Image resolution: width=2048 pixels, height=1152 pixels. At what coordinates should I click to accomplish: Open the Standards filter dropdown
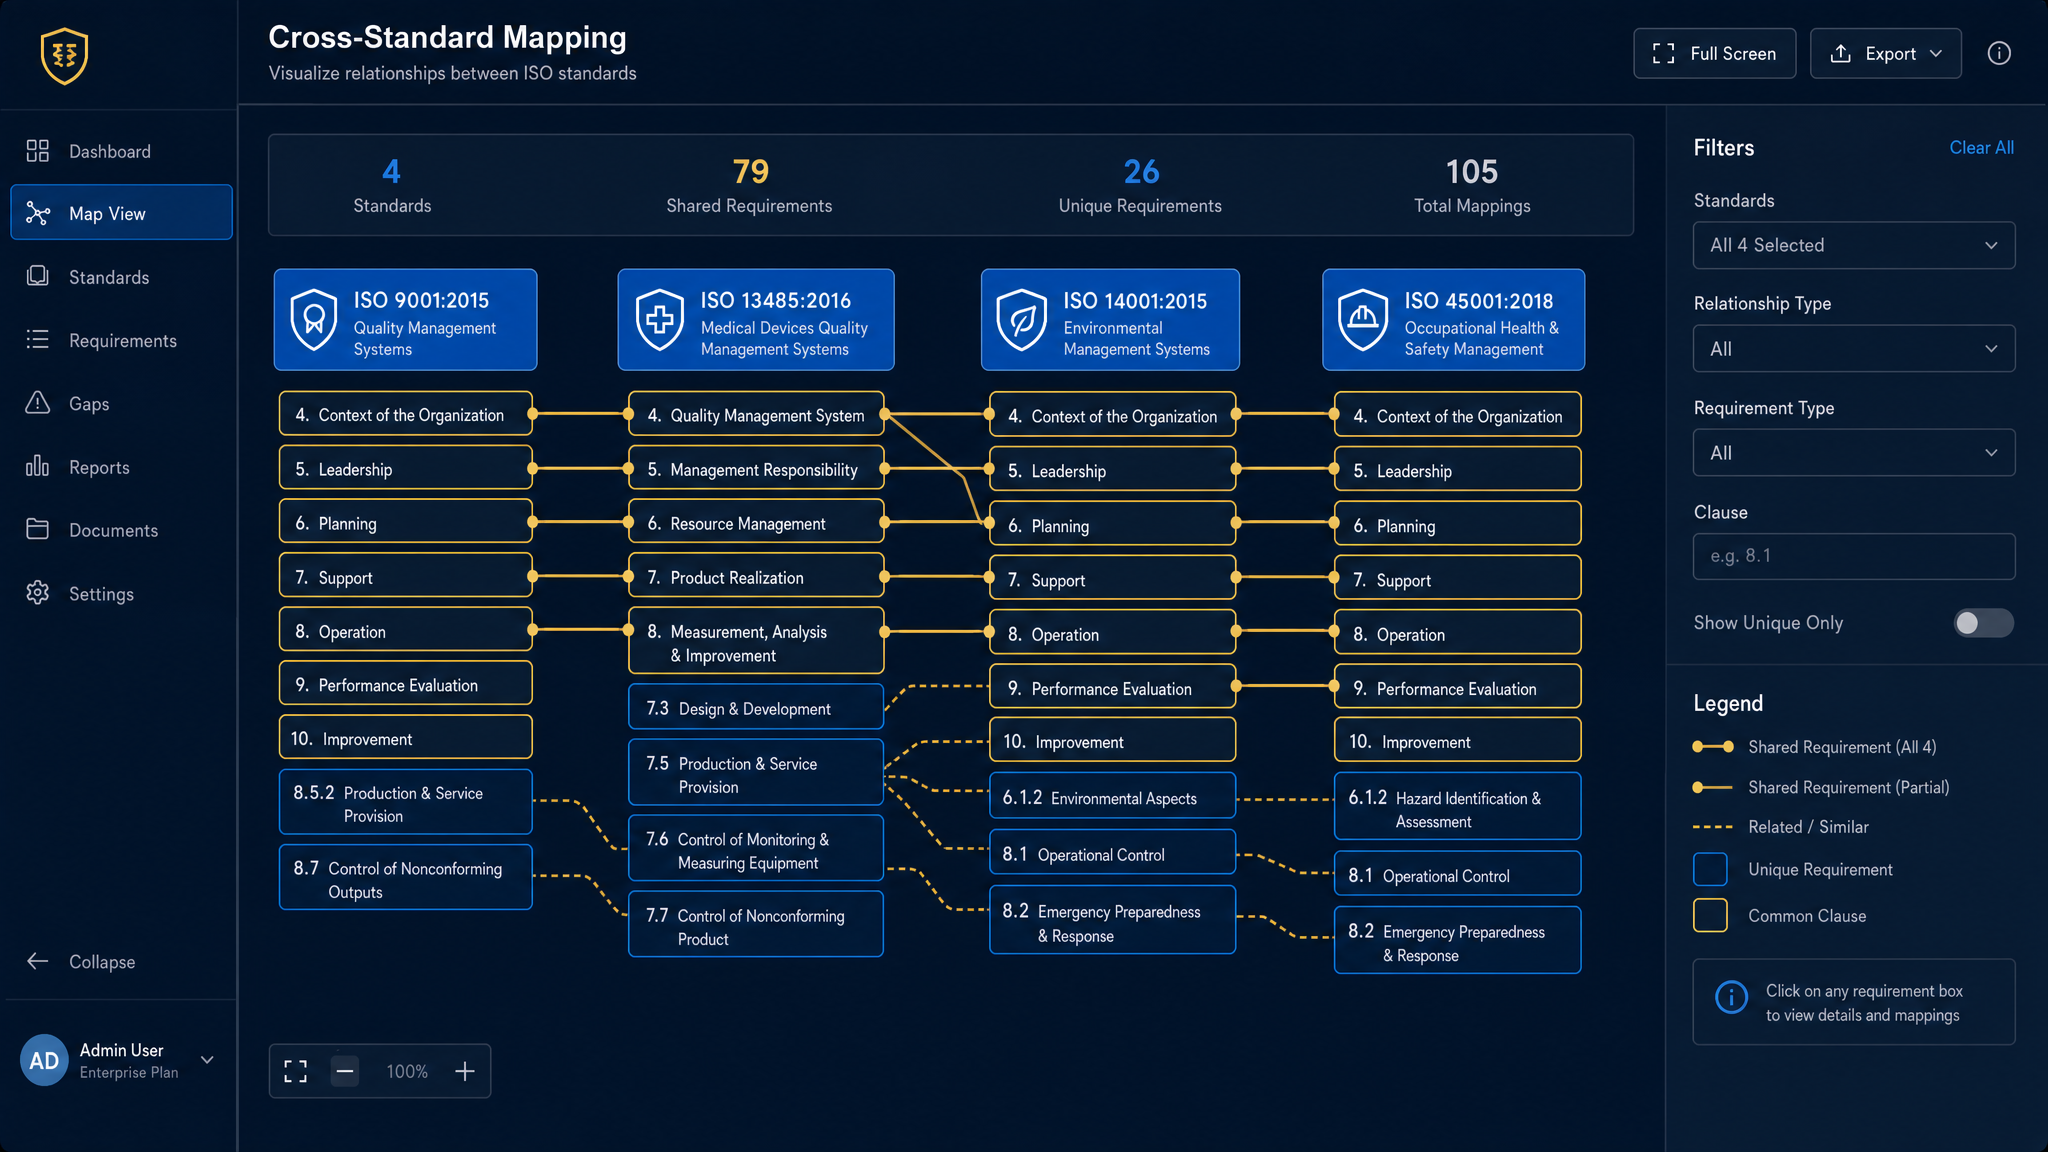(1854, 245)
